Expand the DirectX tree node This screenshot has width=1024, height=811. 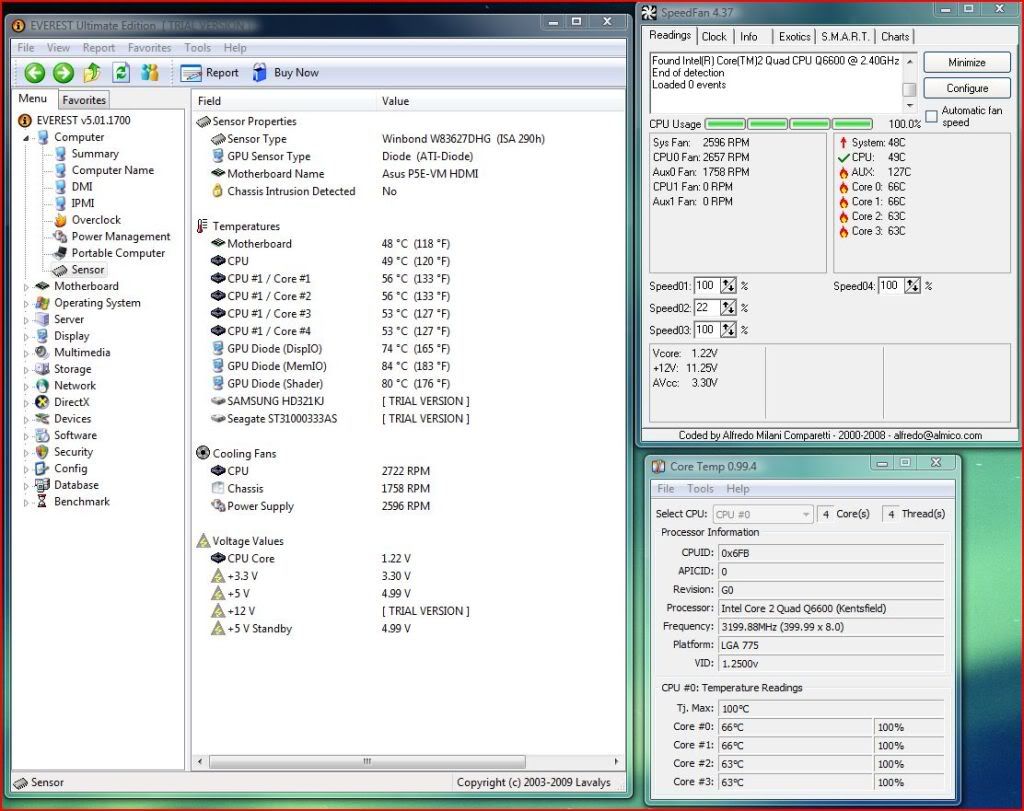(26, 403)
